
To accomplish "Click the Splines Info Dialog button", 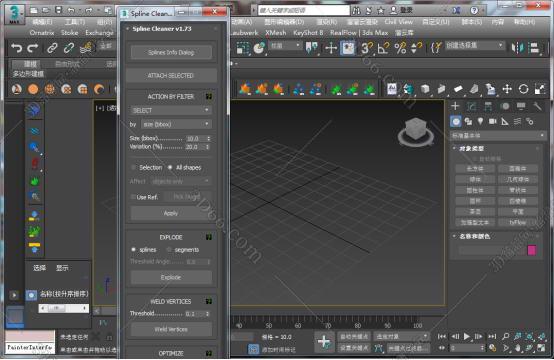I will [x=171, y=52].
